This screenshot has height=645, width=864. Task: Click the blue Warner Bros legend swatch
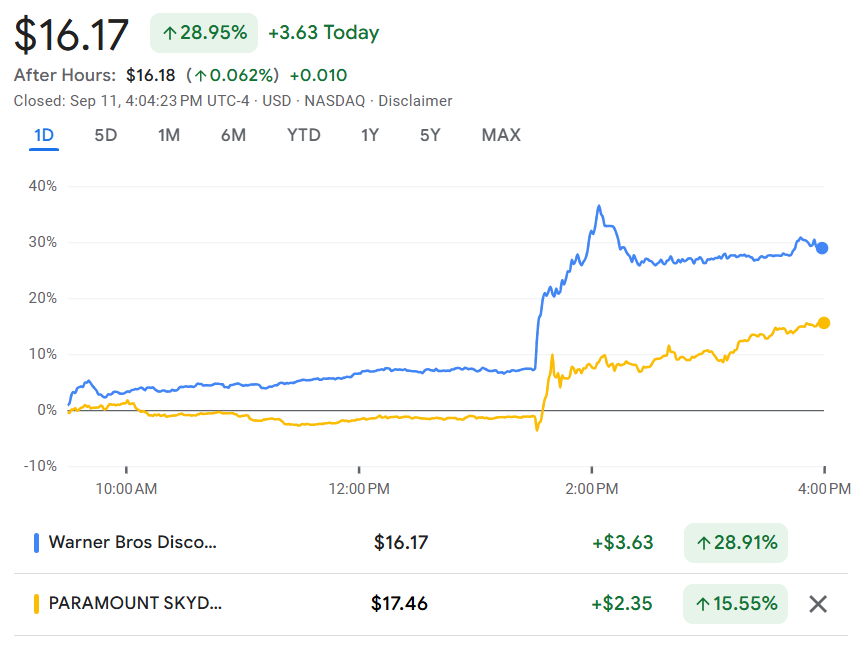pyautogui.click(x=37, y=543)
